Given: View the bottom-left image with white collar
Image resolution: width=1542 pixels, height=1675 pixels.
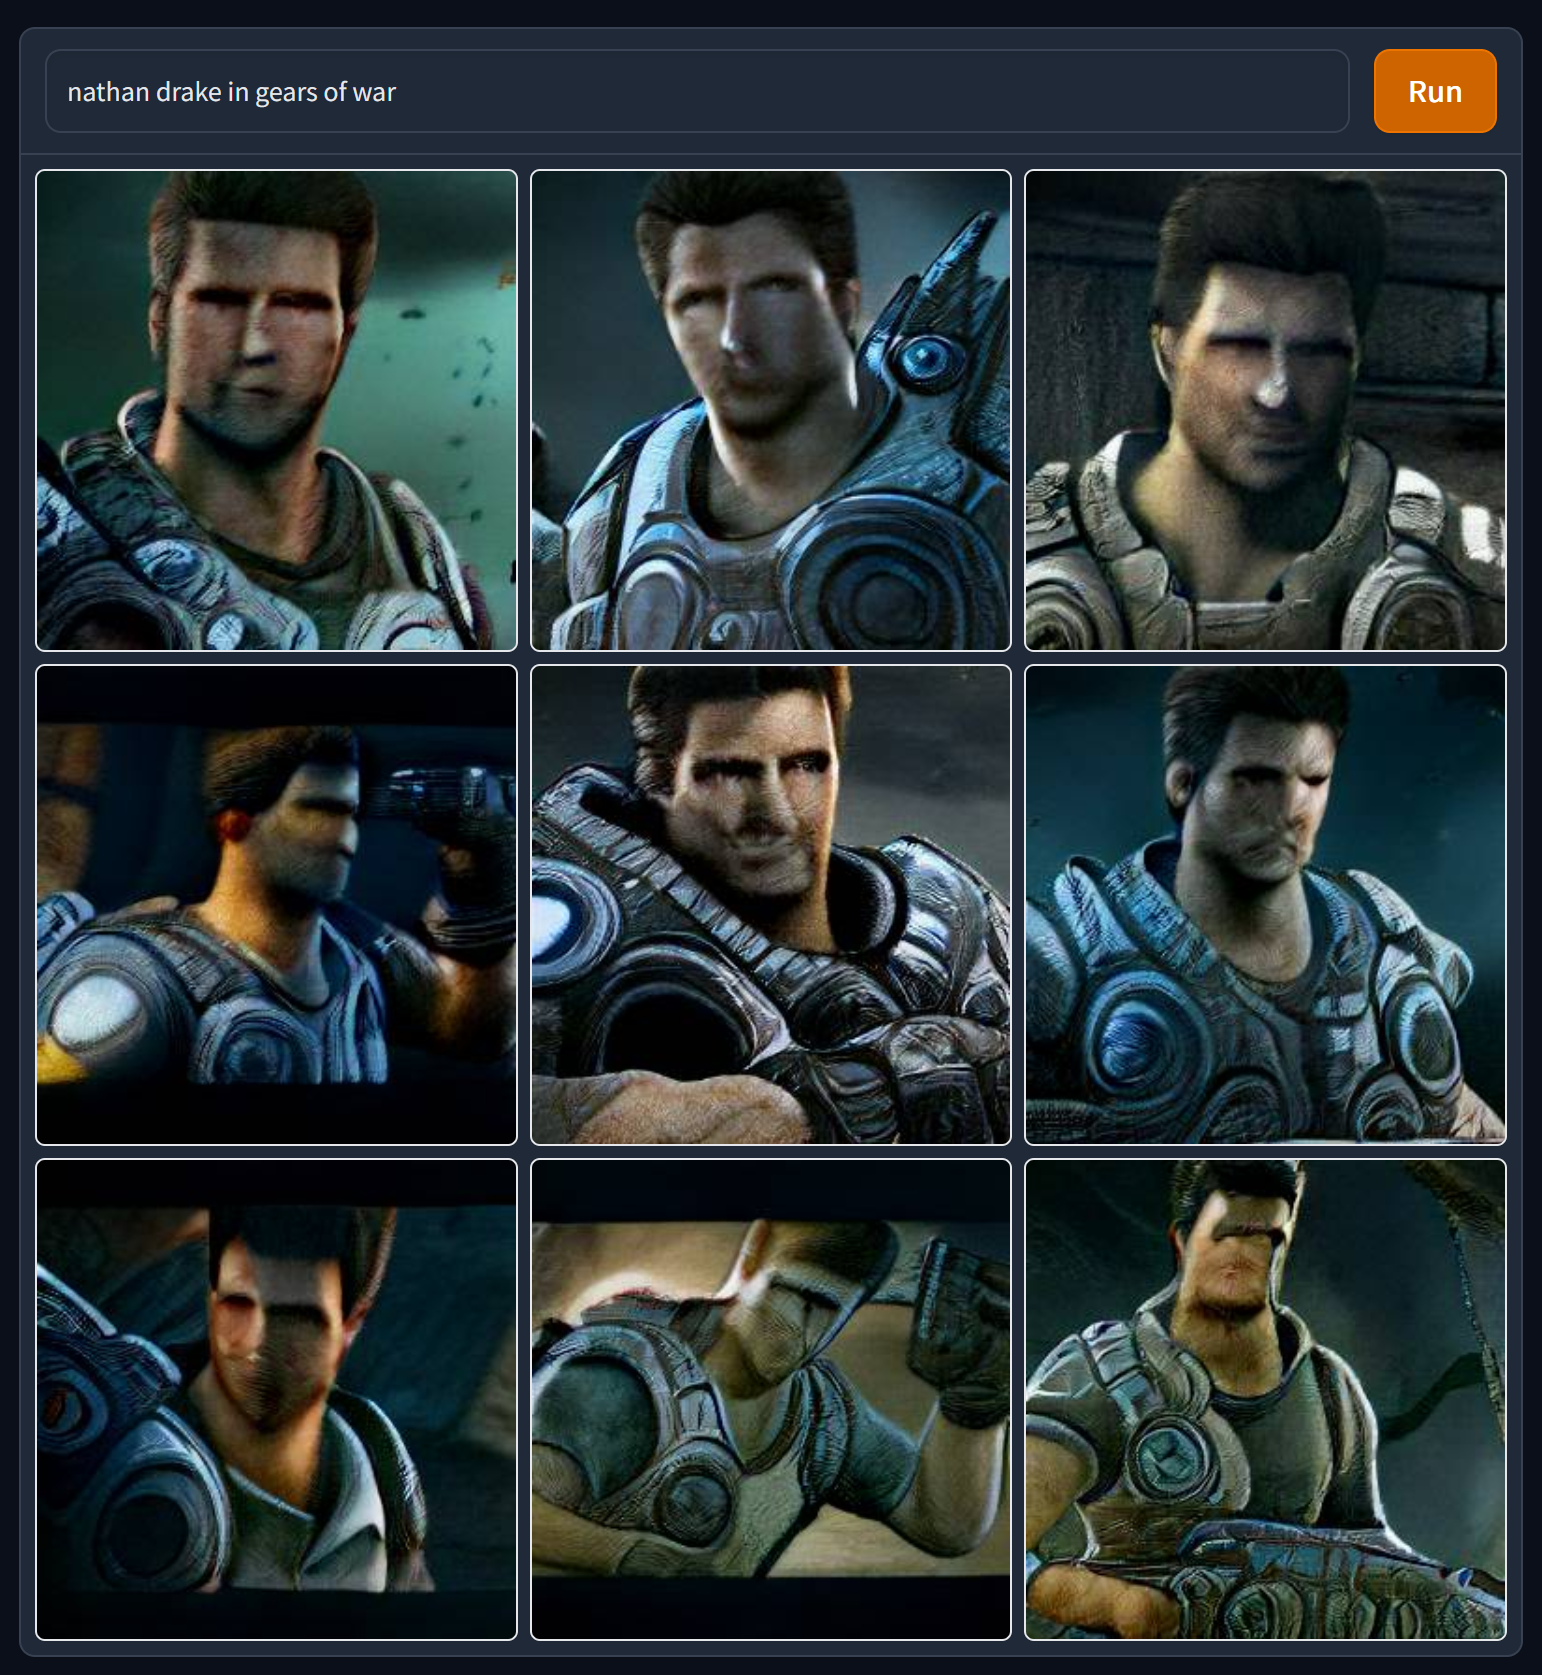Looking at the screenshot, I should [x=276, y=1399].
